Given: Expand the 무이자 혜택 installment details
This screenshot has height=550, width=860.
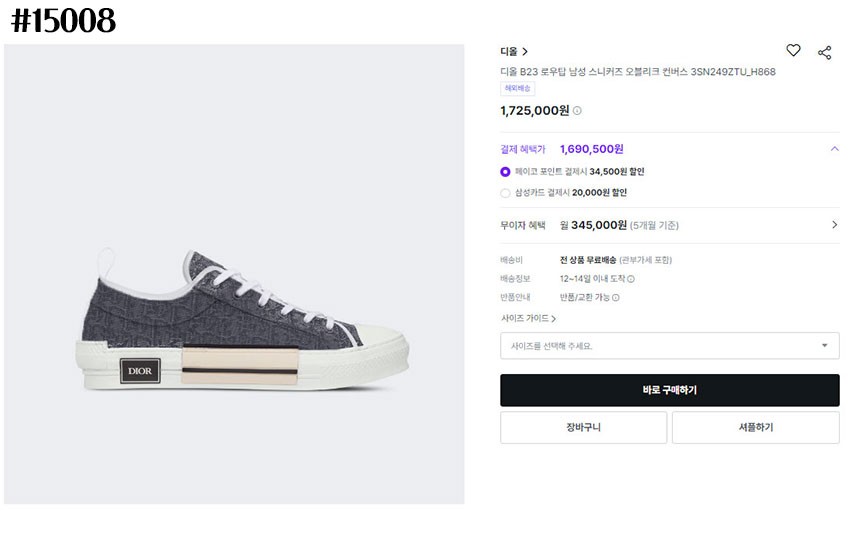Looking at the screenshot, I should tap(834, 225).
